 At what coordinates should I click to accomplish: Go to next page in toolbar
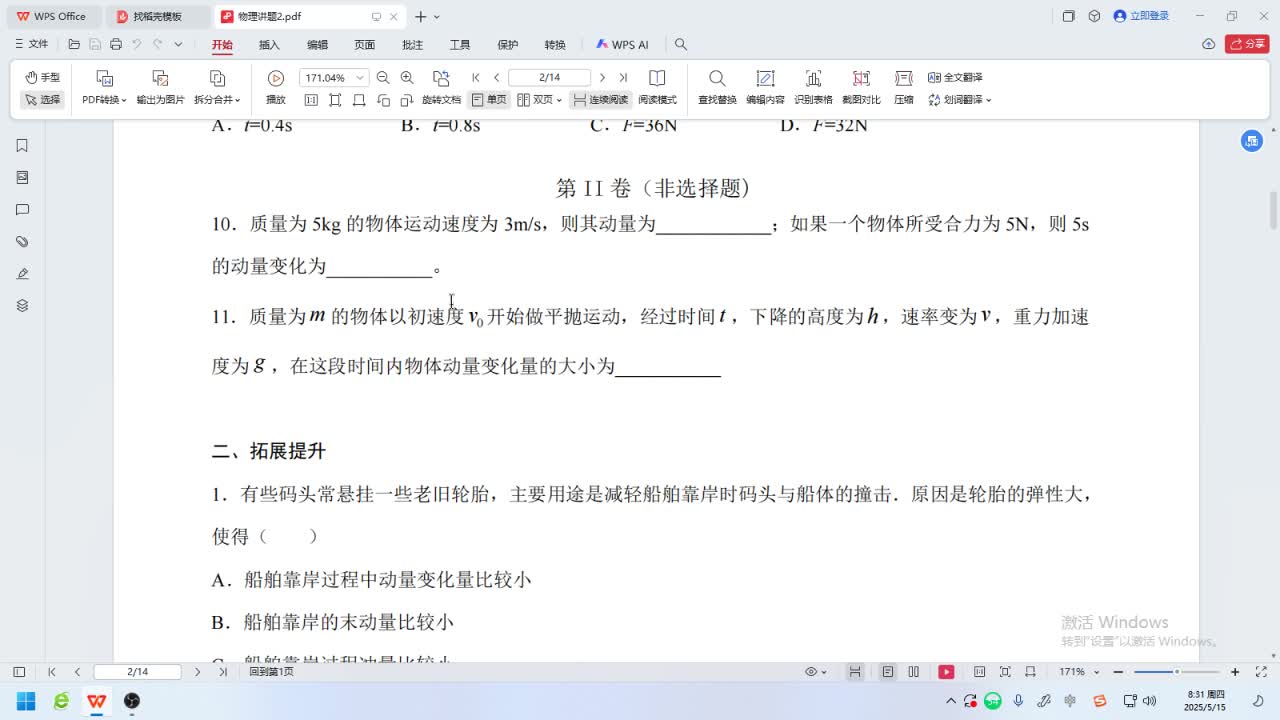[602, 77]
